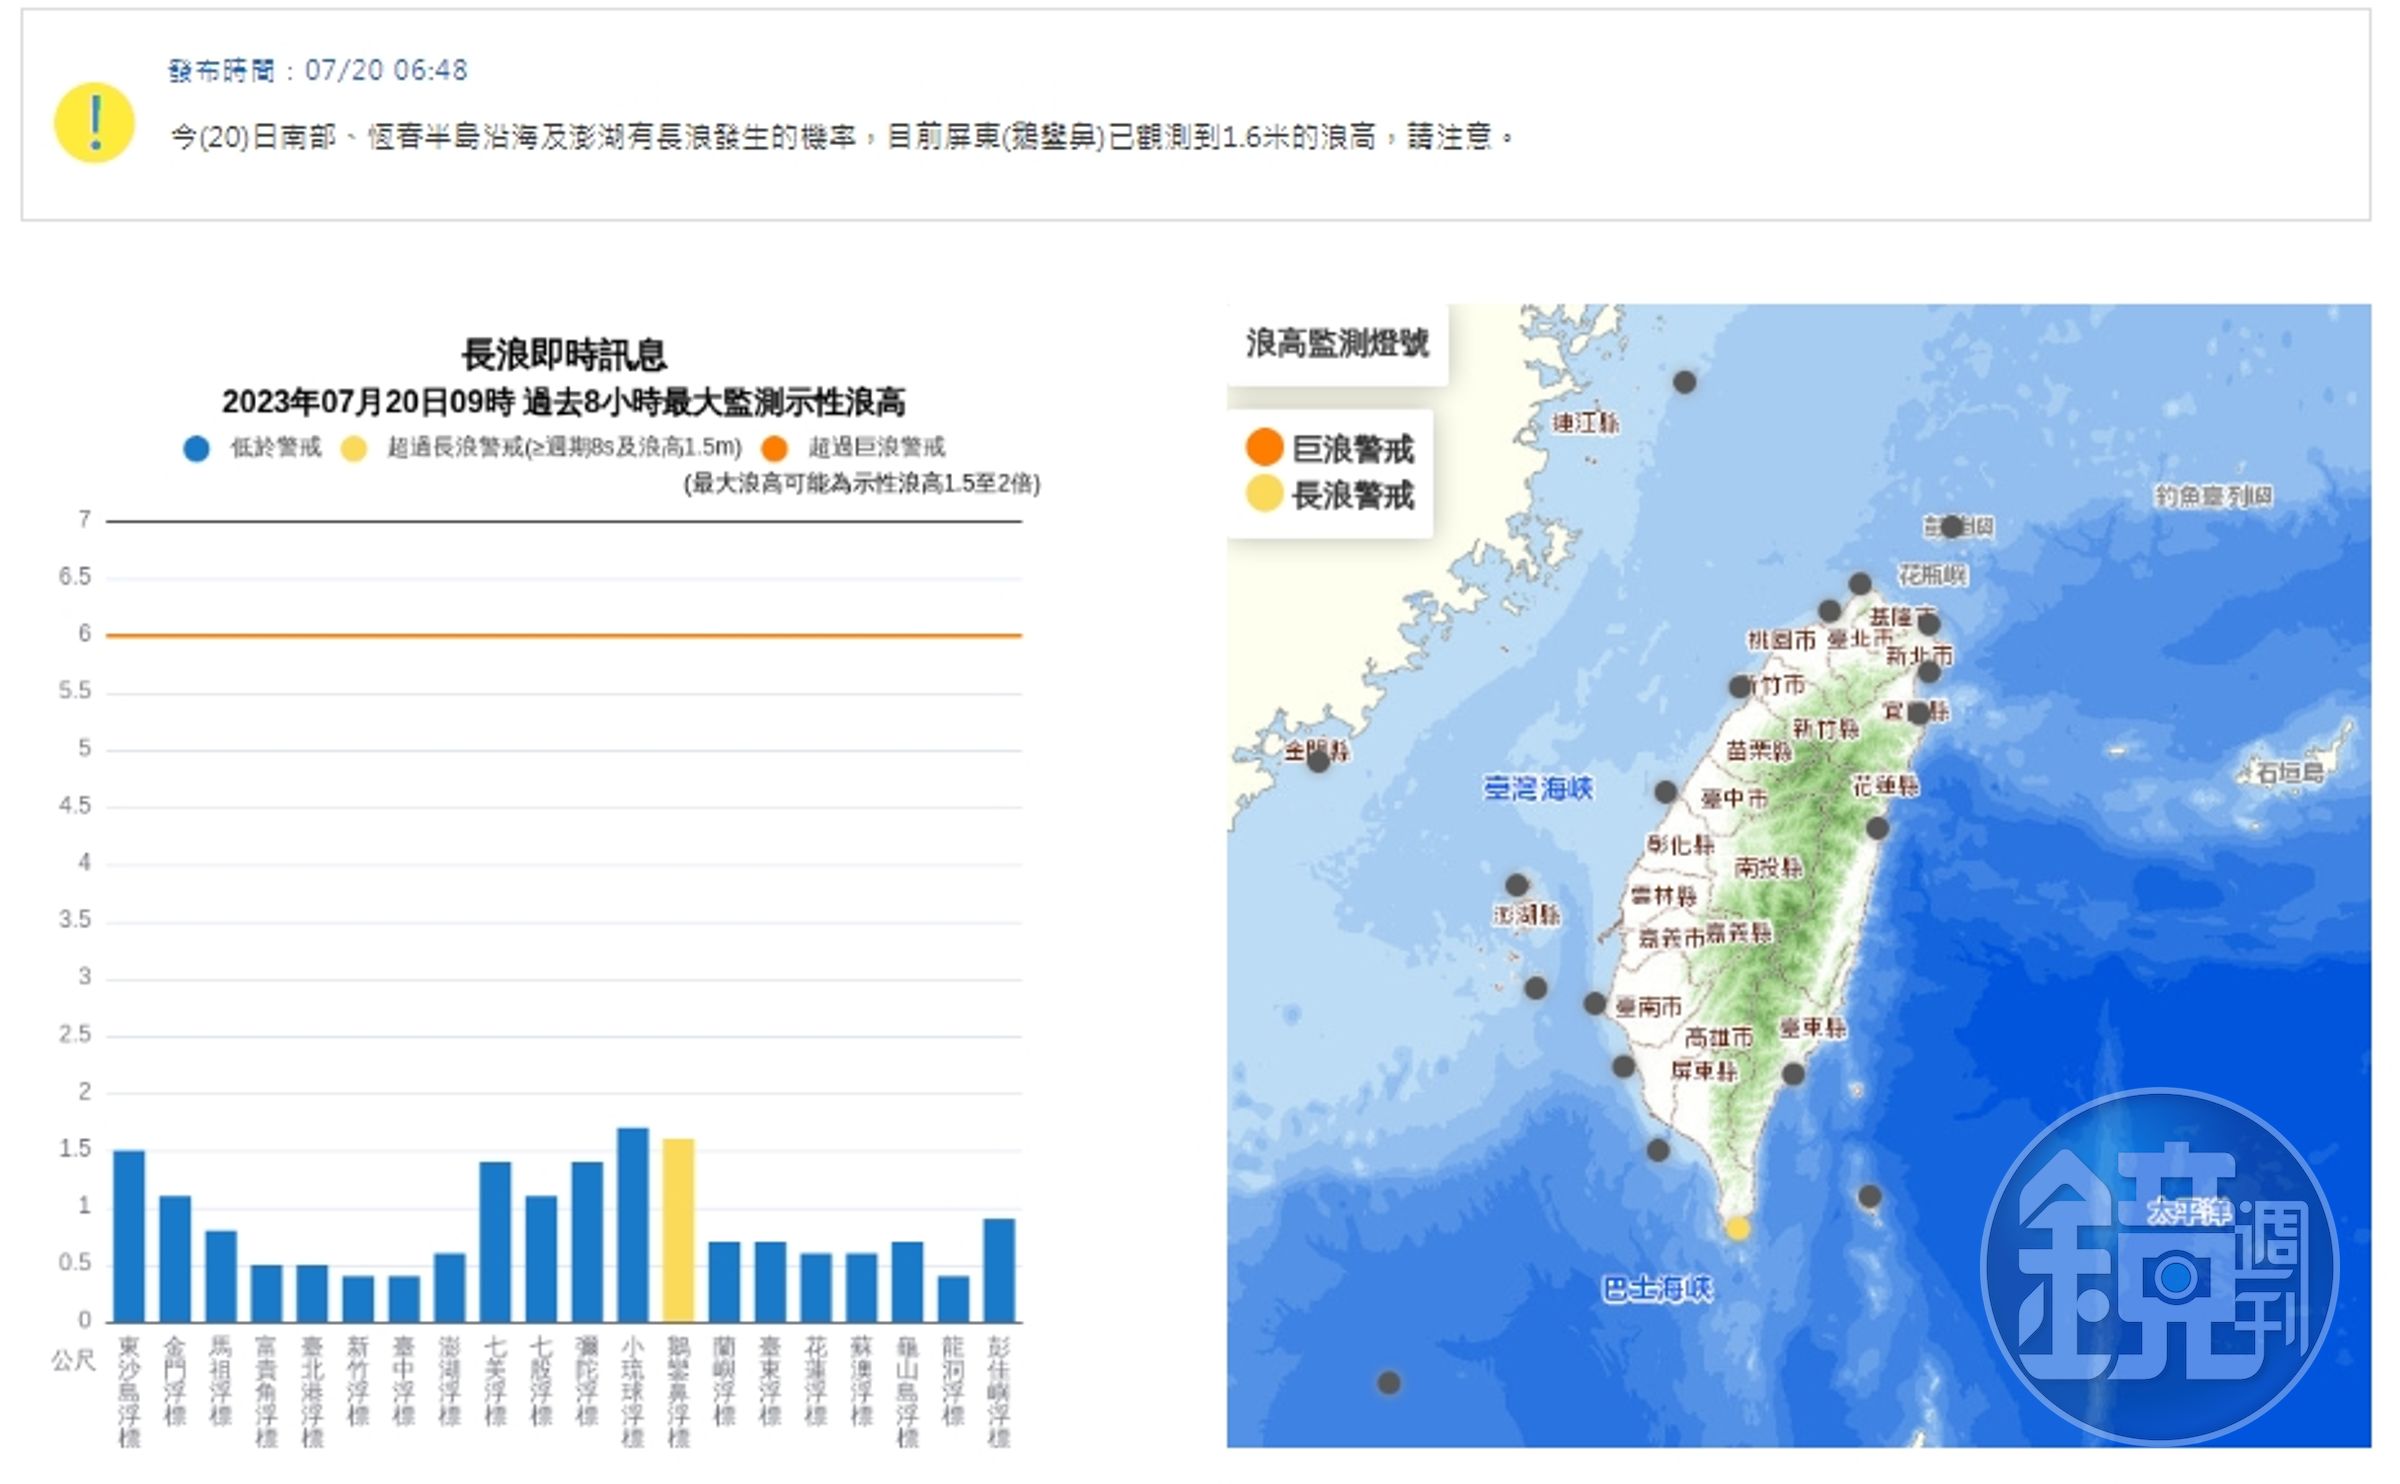The image size is (2400, 1484).
Task: Click the gray marker left of 臺南市
Action: click(x=1595, y=1003)
